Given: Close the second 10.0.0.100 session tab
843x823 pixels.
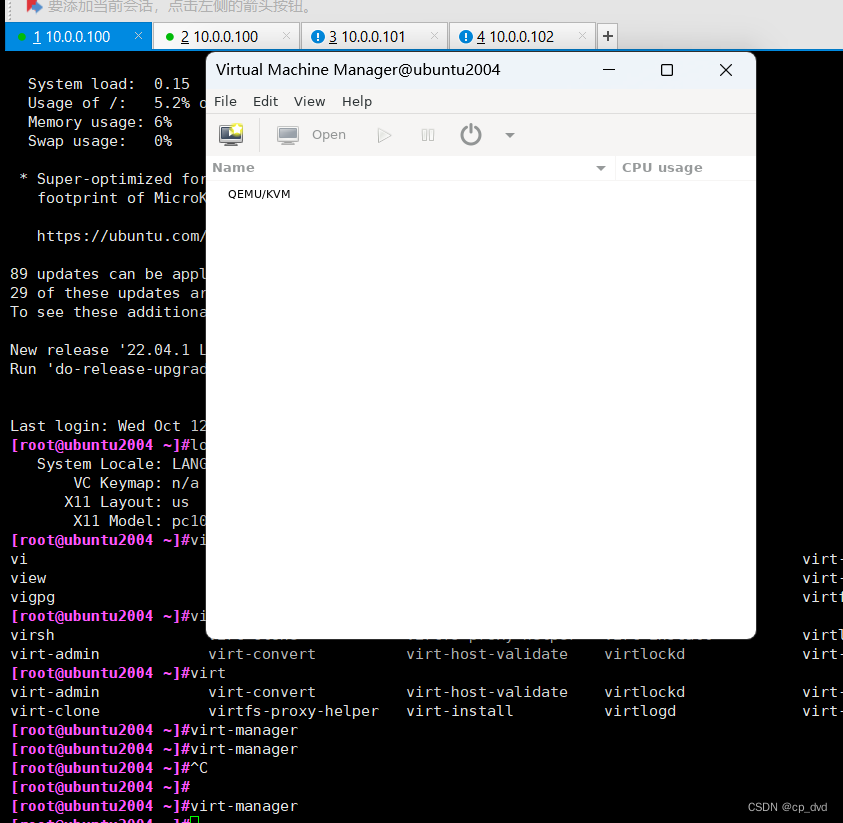Looking at the screenshot, I should click(x=286, y=35).
